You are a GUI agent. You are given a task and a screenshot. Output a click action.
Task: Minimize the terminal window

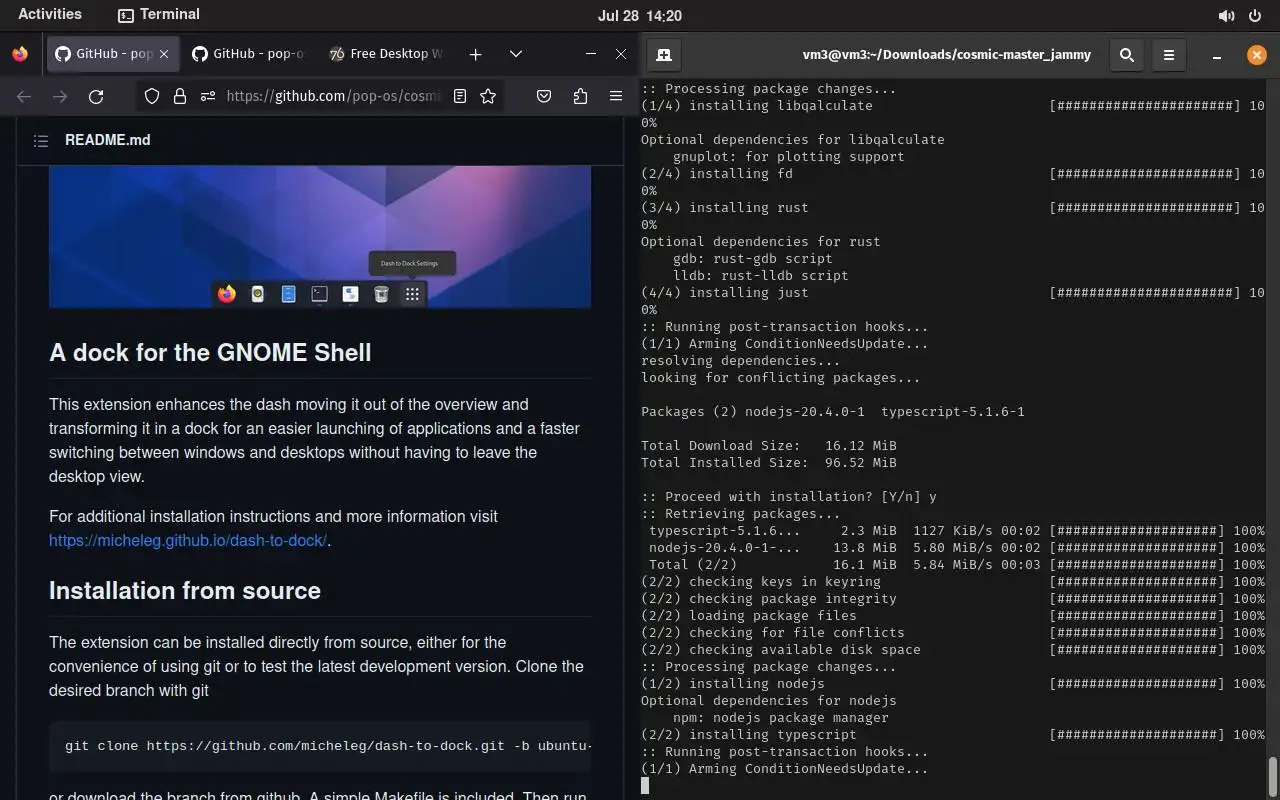pos(1217,55)
